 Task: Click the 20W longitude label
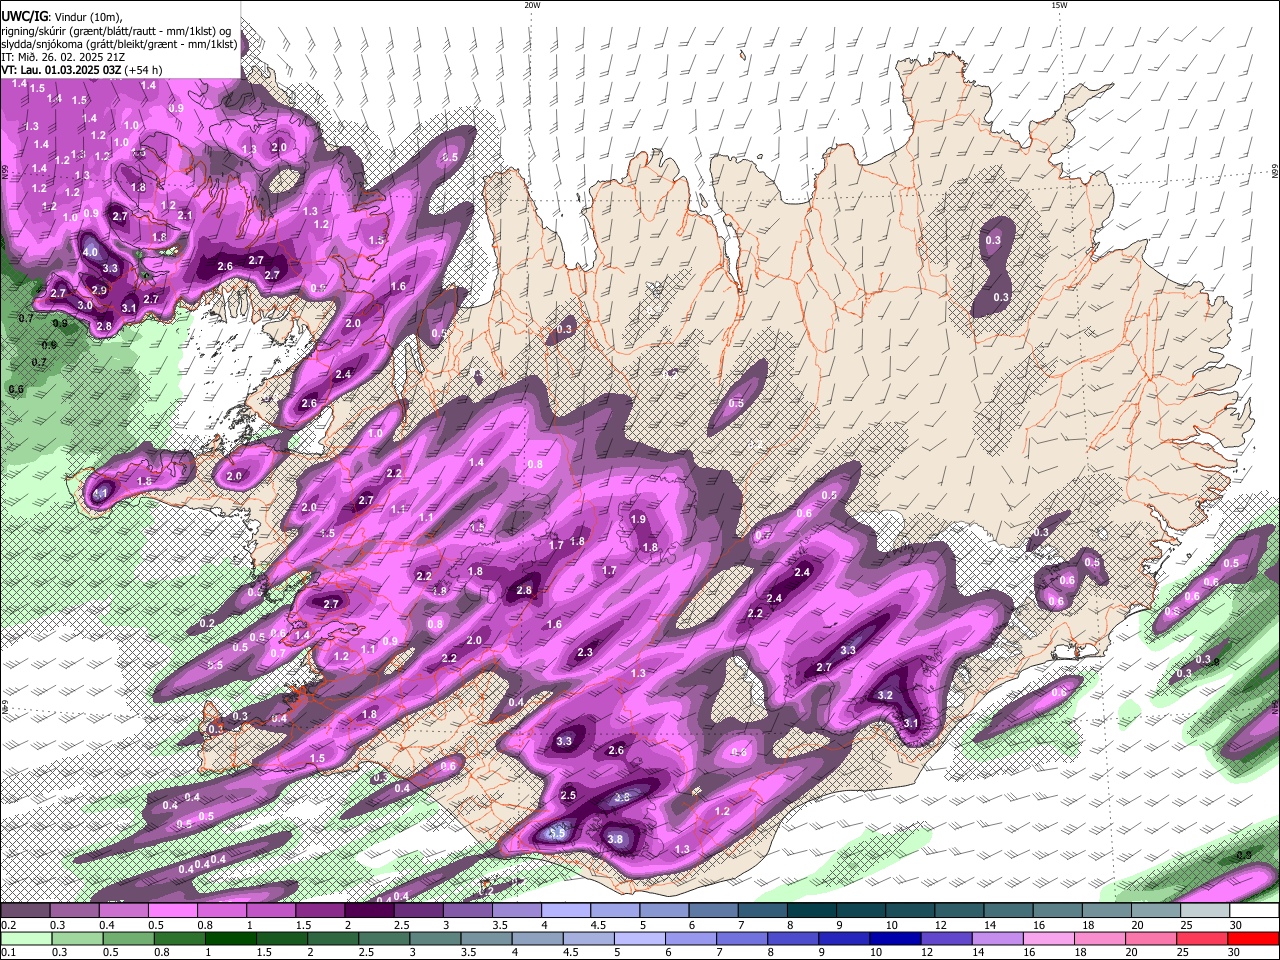(x=532, y=5)
